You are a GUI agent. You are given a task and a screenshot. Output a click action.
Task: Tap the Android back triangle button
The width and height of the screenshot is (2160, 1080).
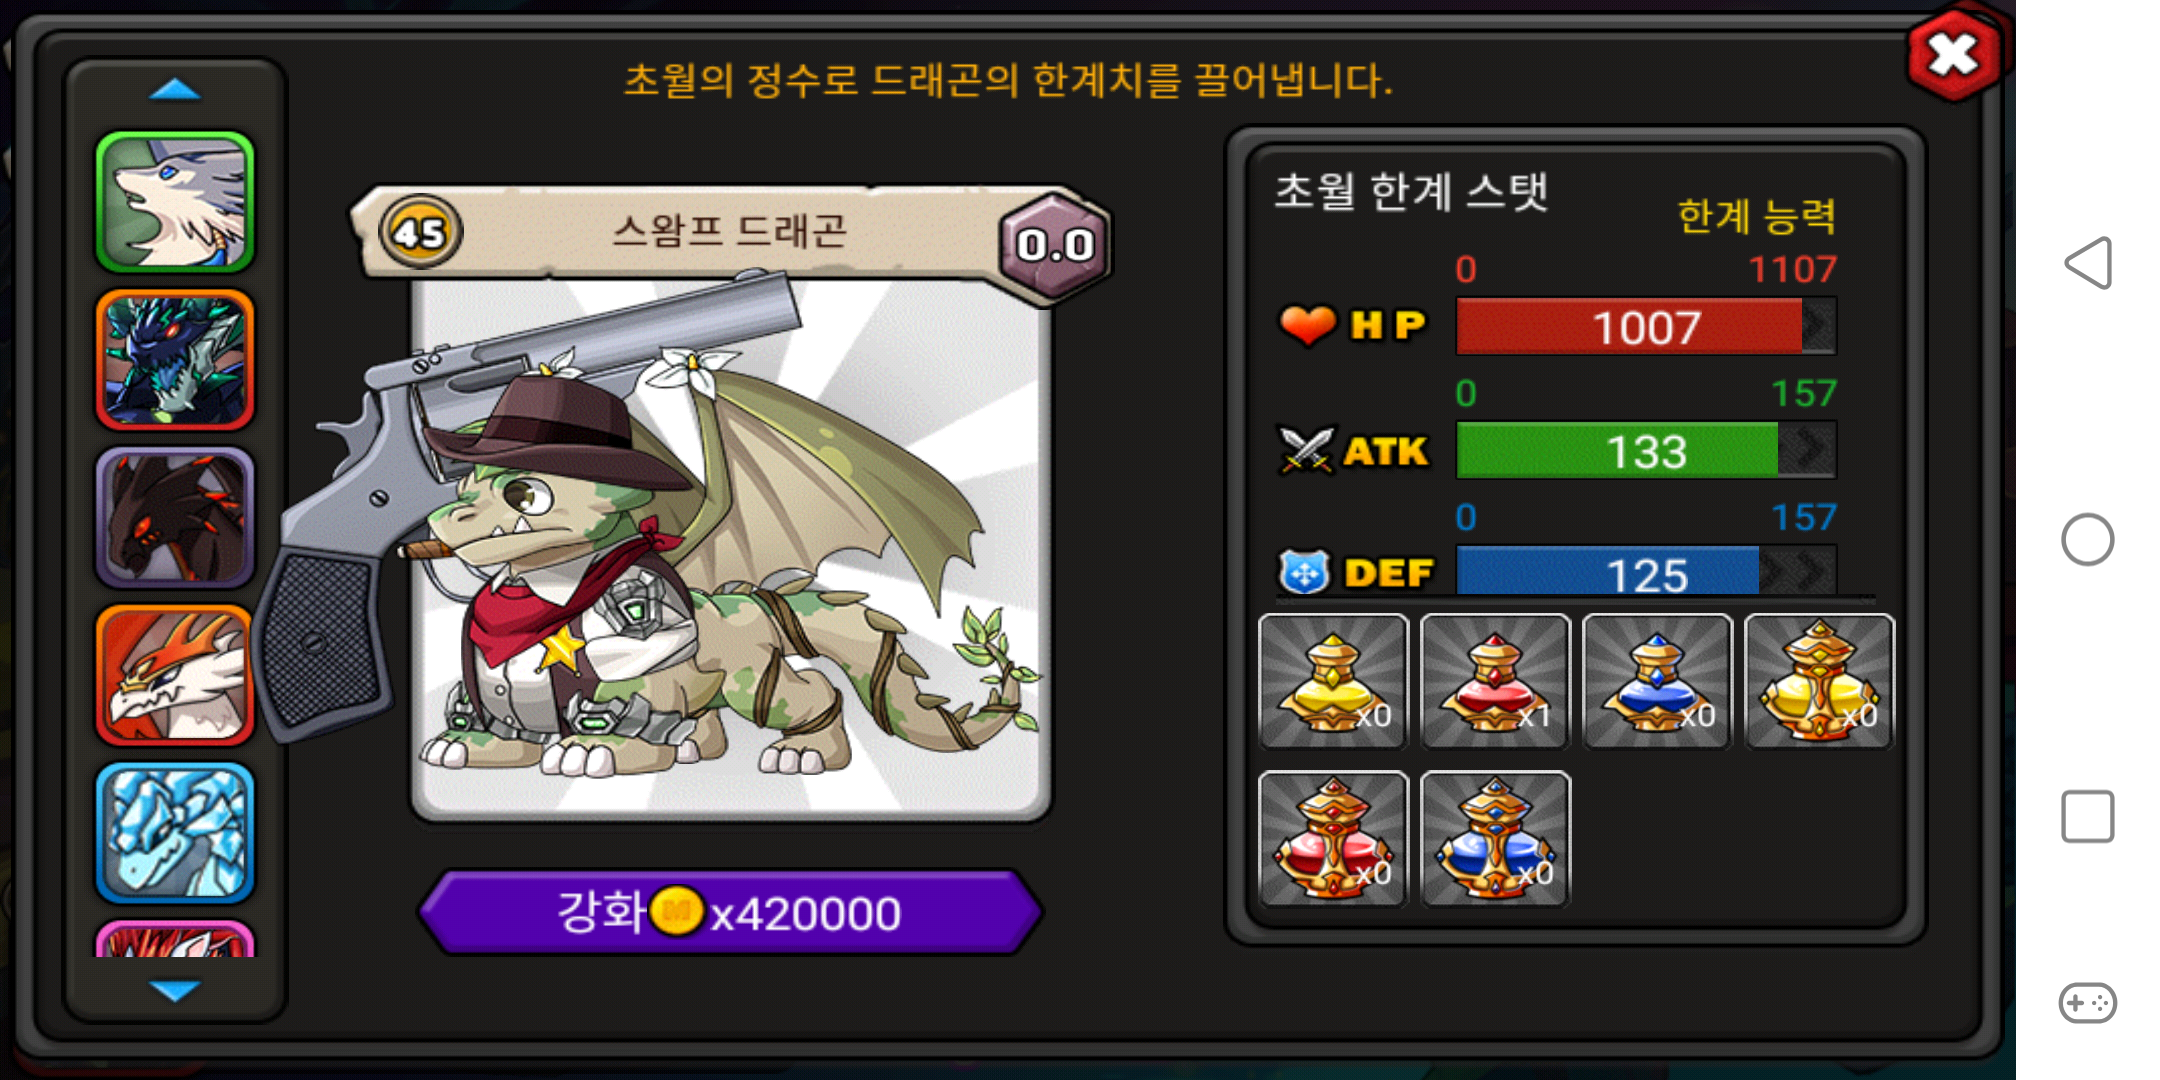[2088, 263]
